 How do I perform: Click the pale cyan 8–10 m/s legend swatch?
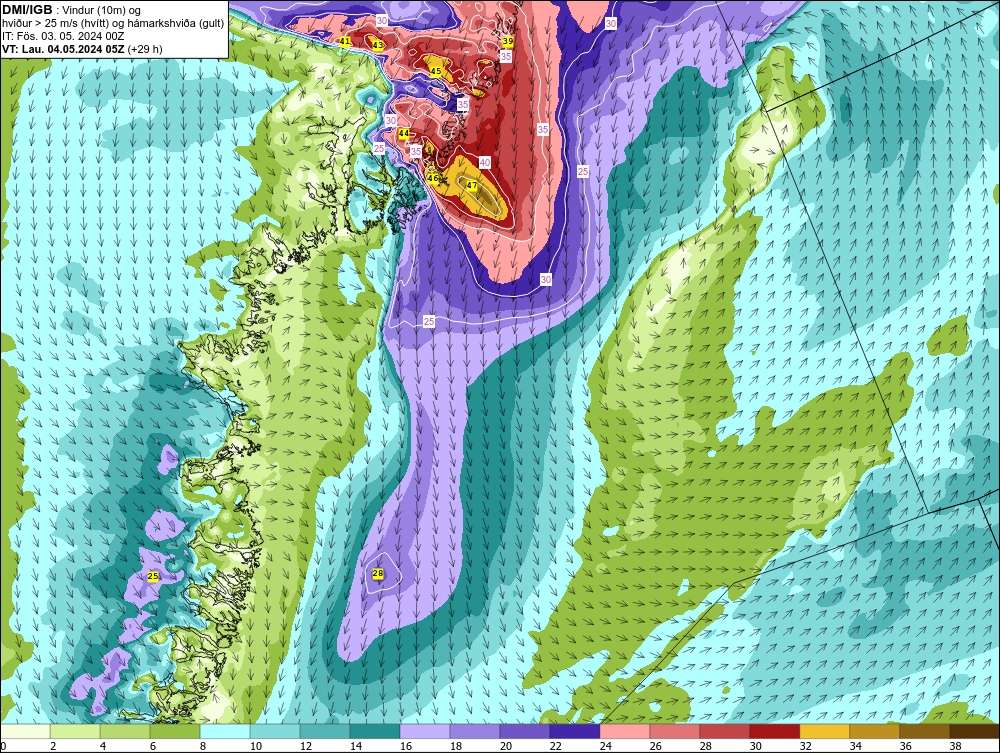224,731
